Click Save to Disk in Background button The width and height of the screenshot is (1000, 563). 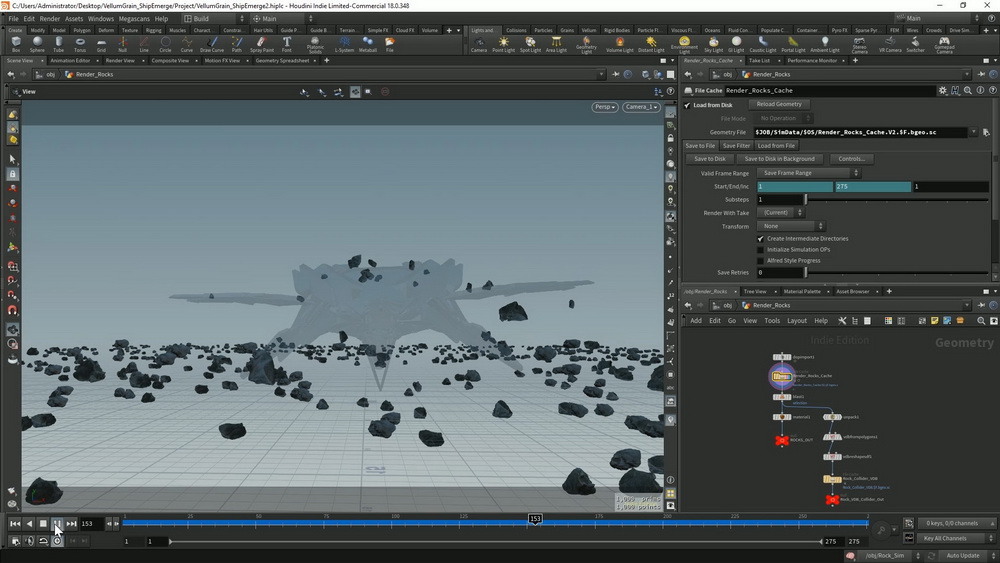[x=779, y=159]
